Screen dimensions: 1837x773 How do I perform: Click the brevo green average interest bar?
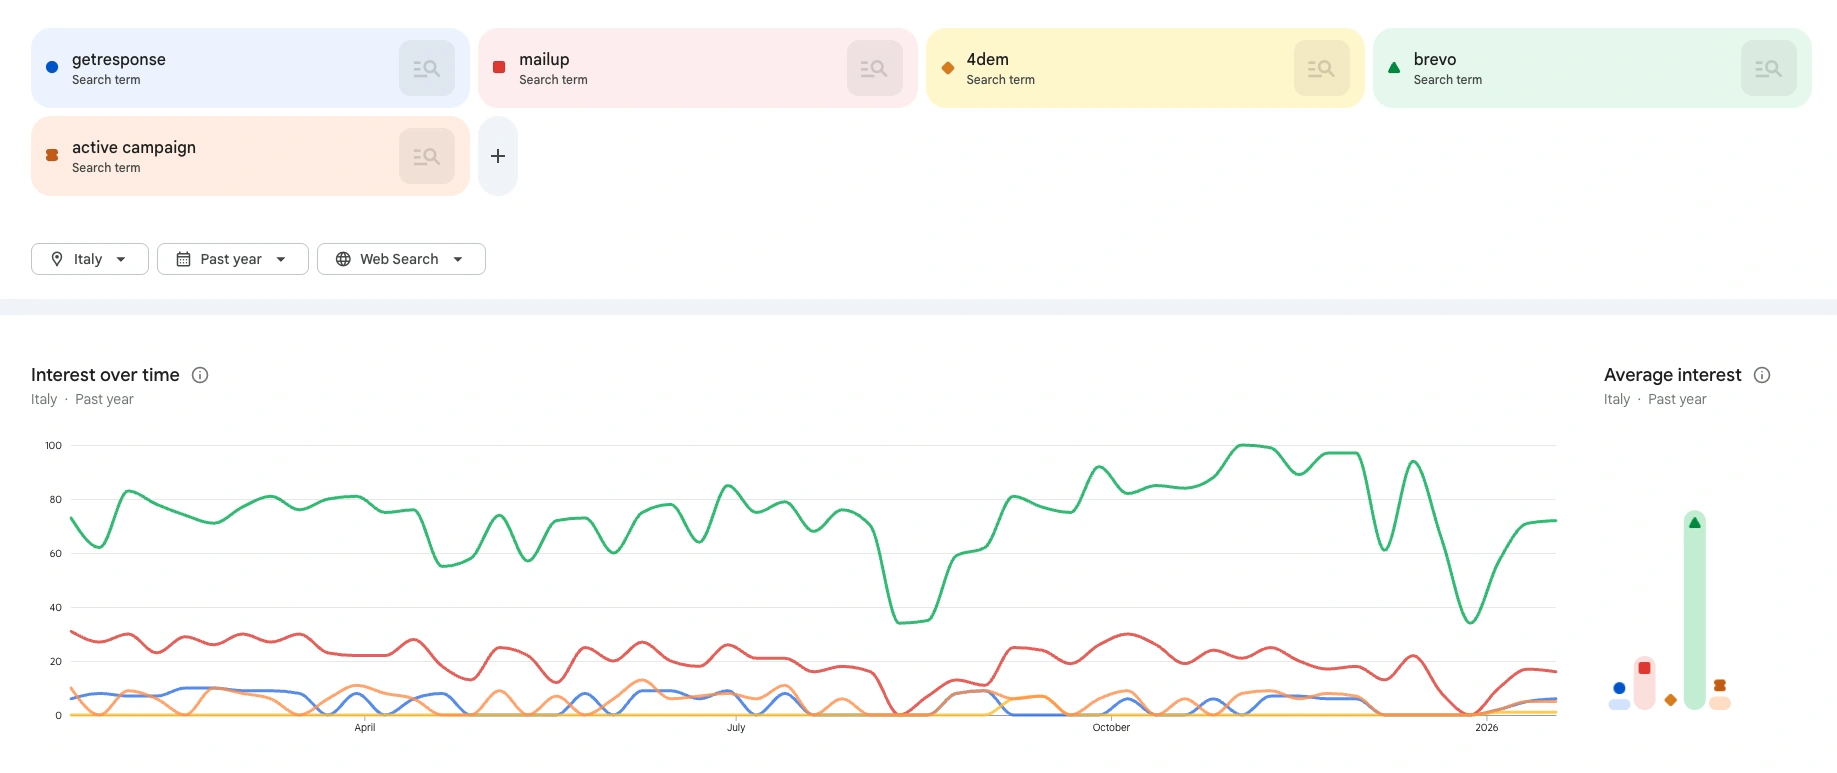(x=1694, y=610)
